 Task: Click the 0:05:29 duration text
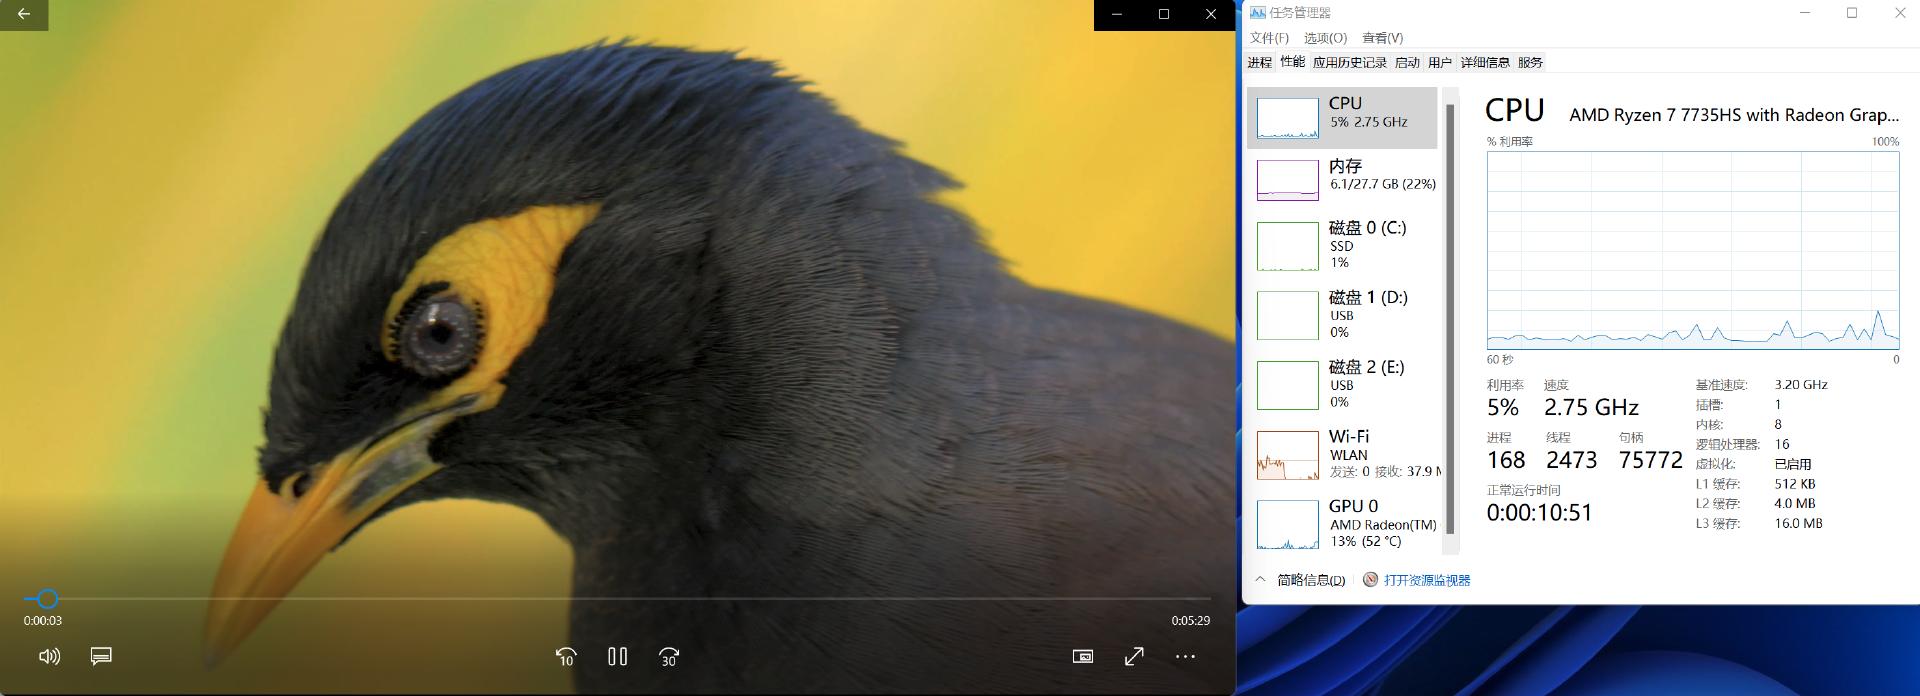(1190, 620)
